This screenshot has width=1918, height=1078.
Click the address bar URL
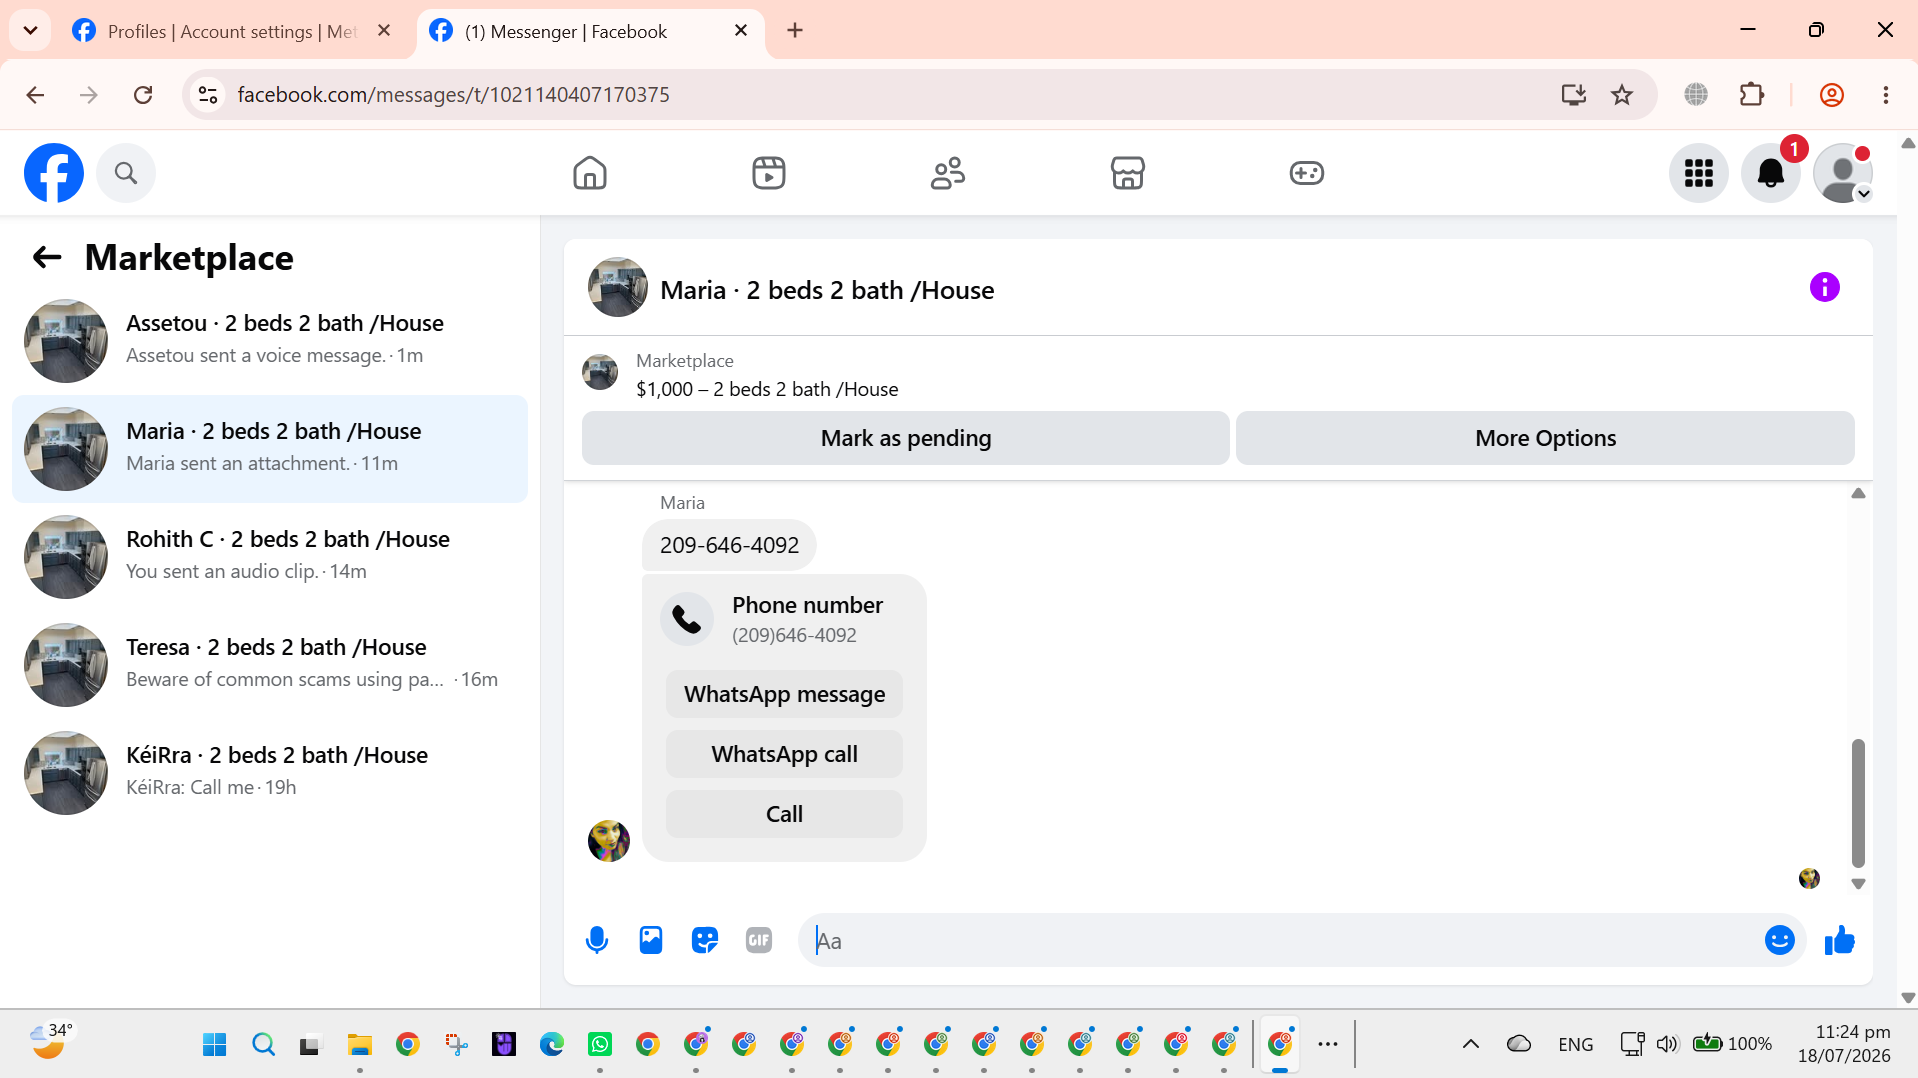pyautogui.click(x=453, y=95)
